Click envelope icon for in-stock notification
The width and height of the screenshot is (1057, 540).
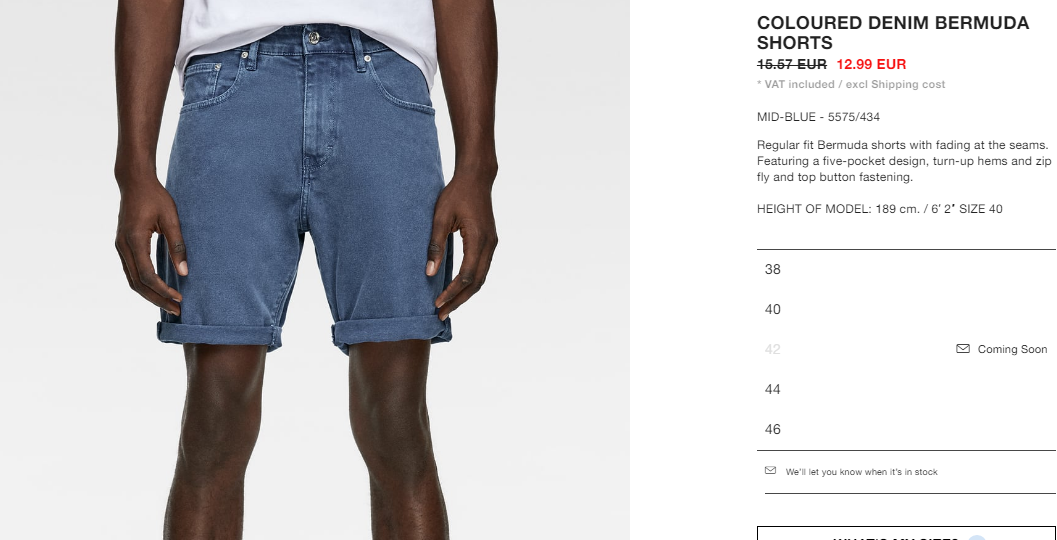[771, 471]
